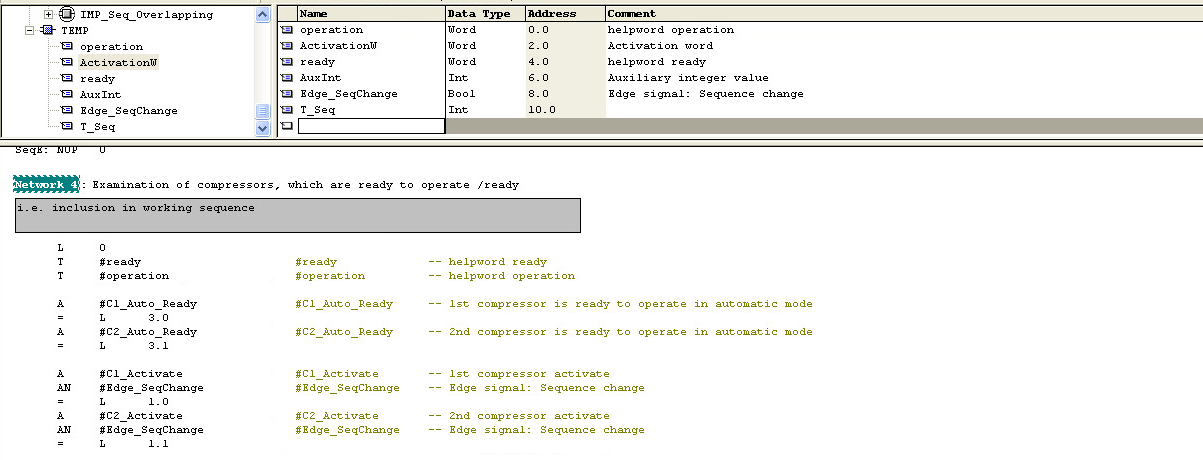Click the Address column header
1203x460 pixels.
pos(564,14)
